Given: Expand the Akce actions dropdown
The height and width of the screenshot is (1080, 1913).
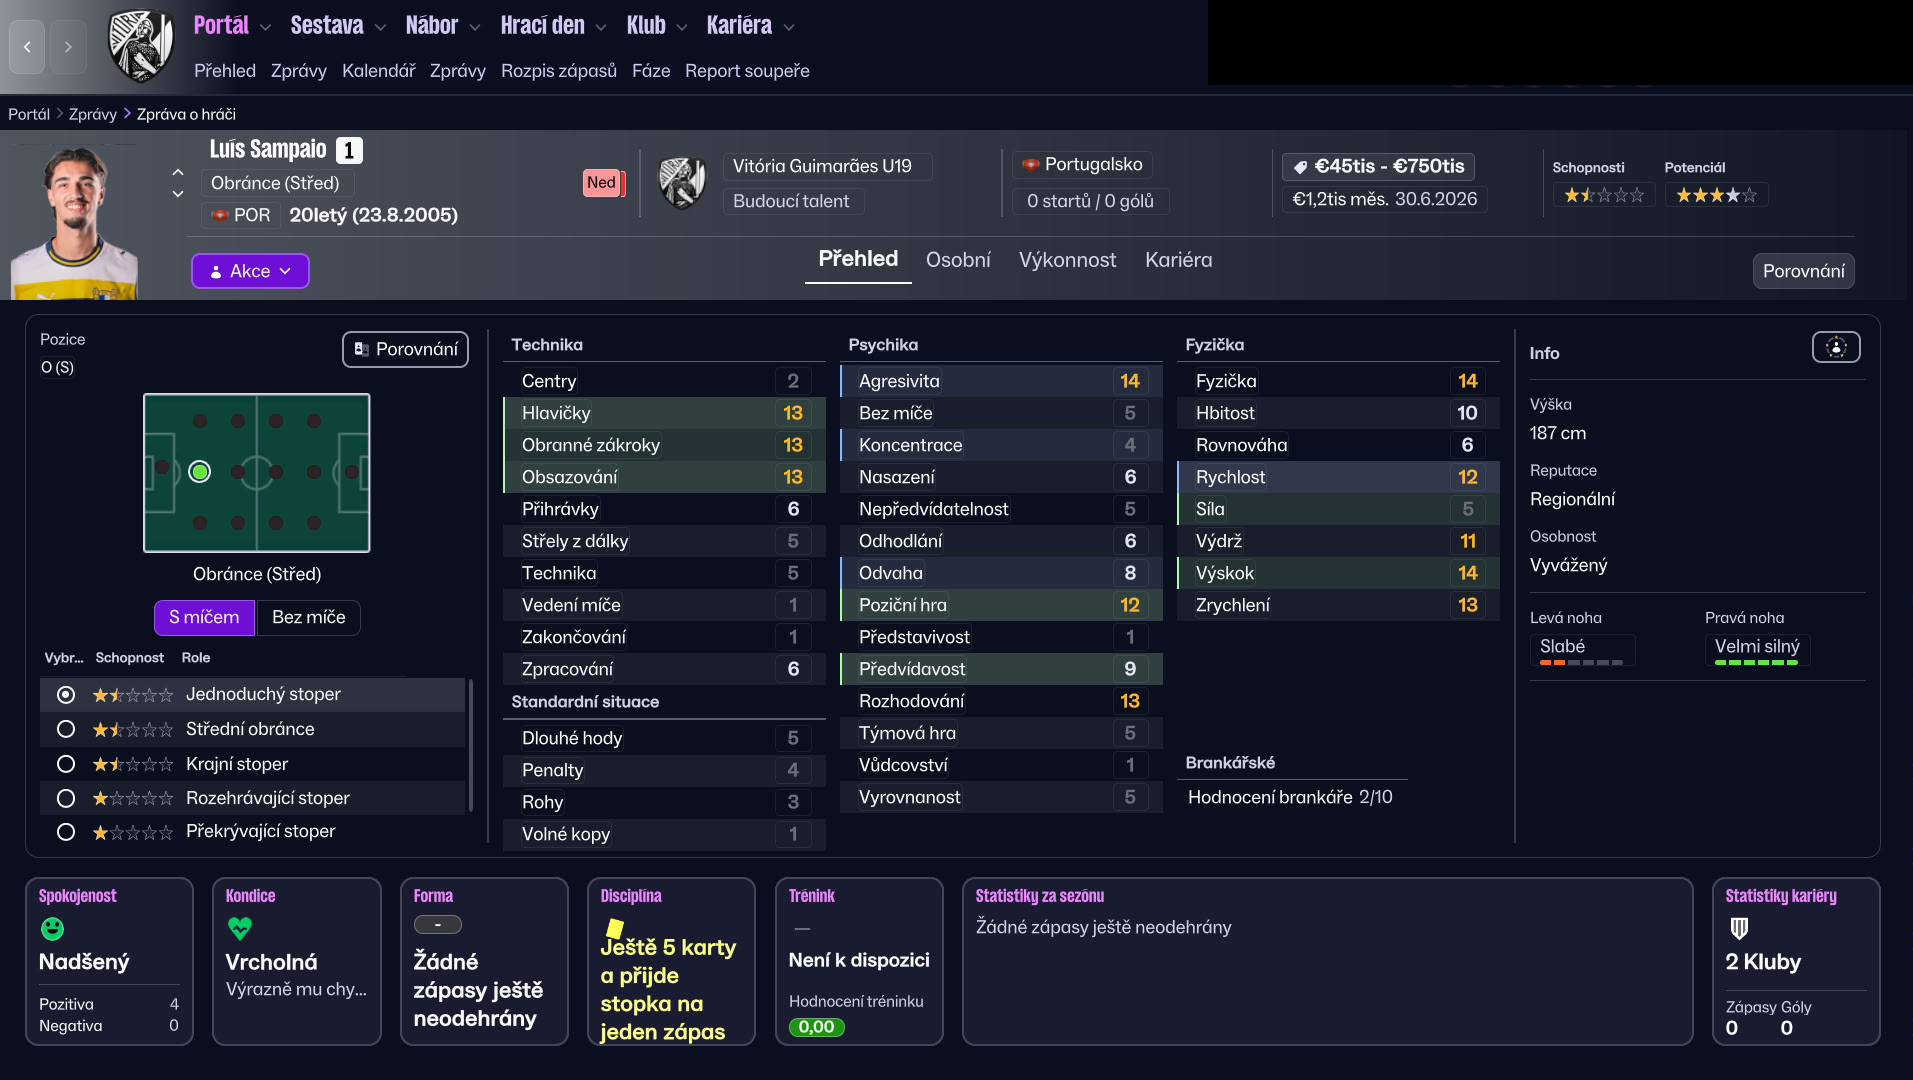Looking at the screenshot, I should (250, 271).
